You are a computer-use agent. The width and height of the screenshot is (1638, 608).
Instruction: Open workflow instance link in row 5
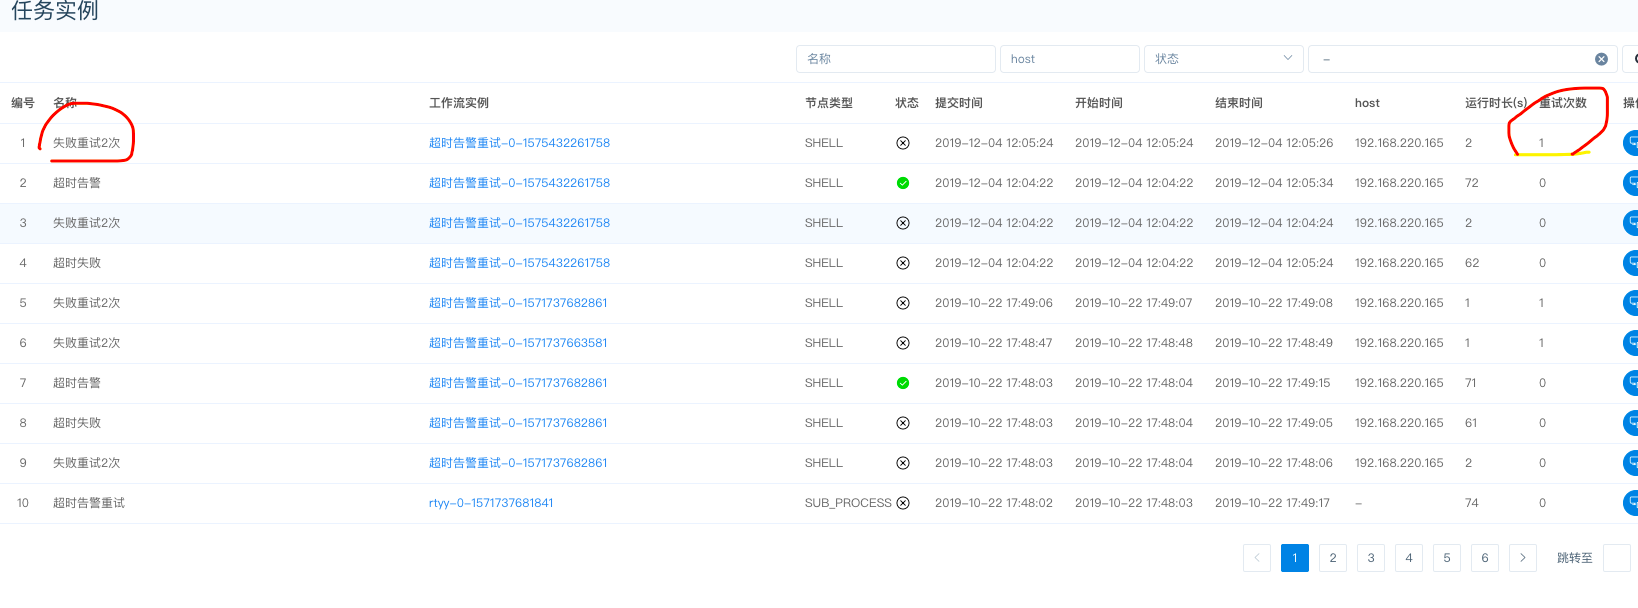point(518,303)
